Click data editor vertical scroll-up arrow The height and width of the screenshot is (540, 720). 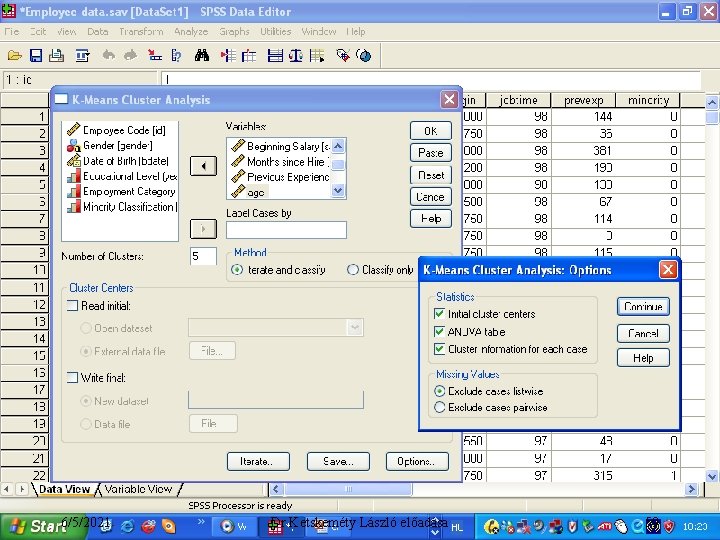point(712,102)
